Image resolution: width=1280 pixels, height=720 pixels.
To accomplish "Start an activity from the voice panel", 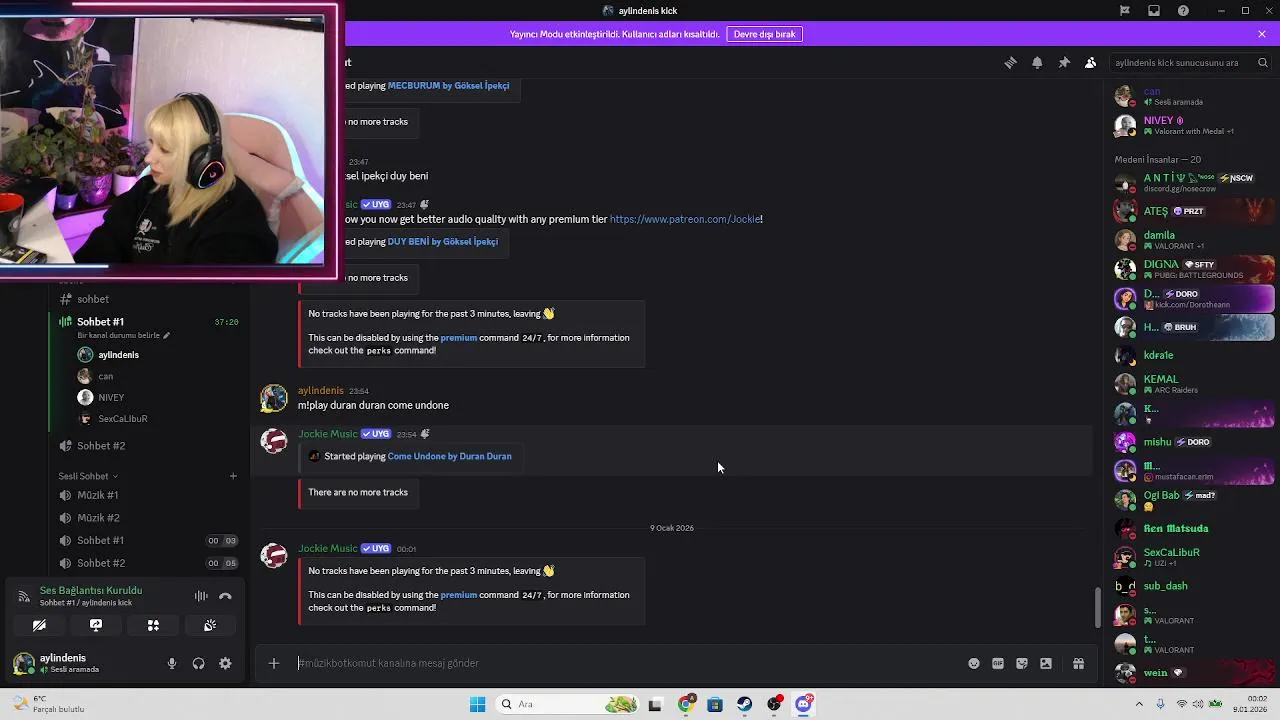I will click(x=153, y=625).
